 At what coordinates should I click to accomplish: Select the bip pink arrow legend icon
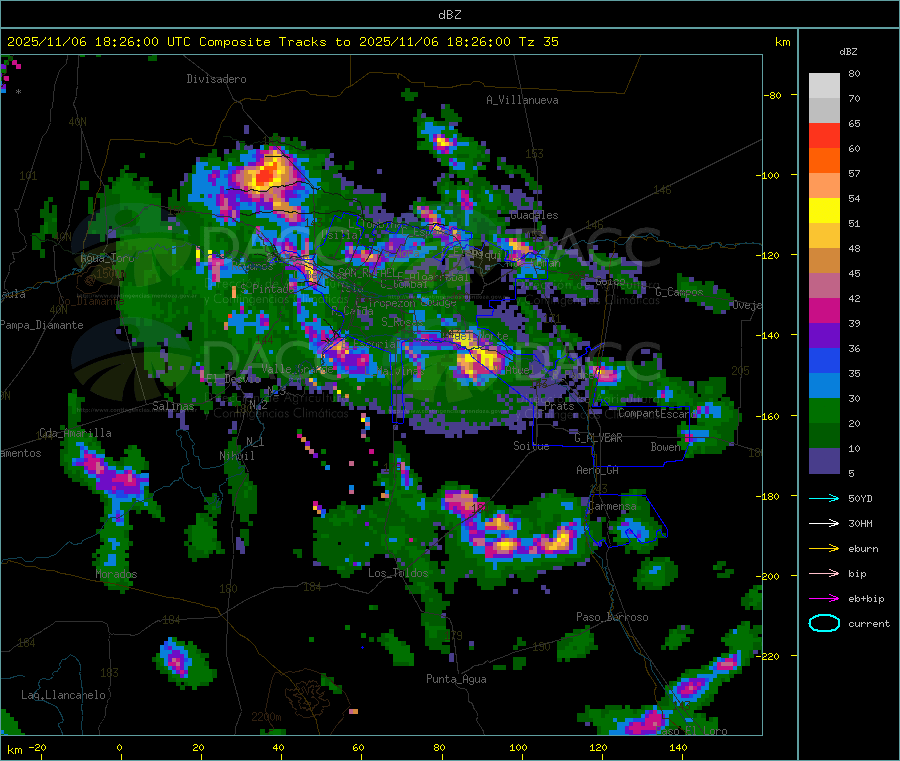[x=824, y=573]
